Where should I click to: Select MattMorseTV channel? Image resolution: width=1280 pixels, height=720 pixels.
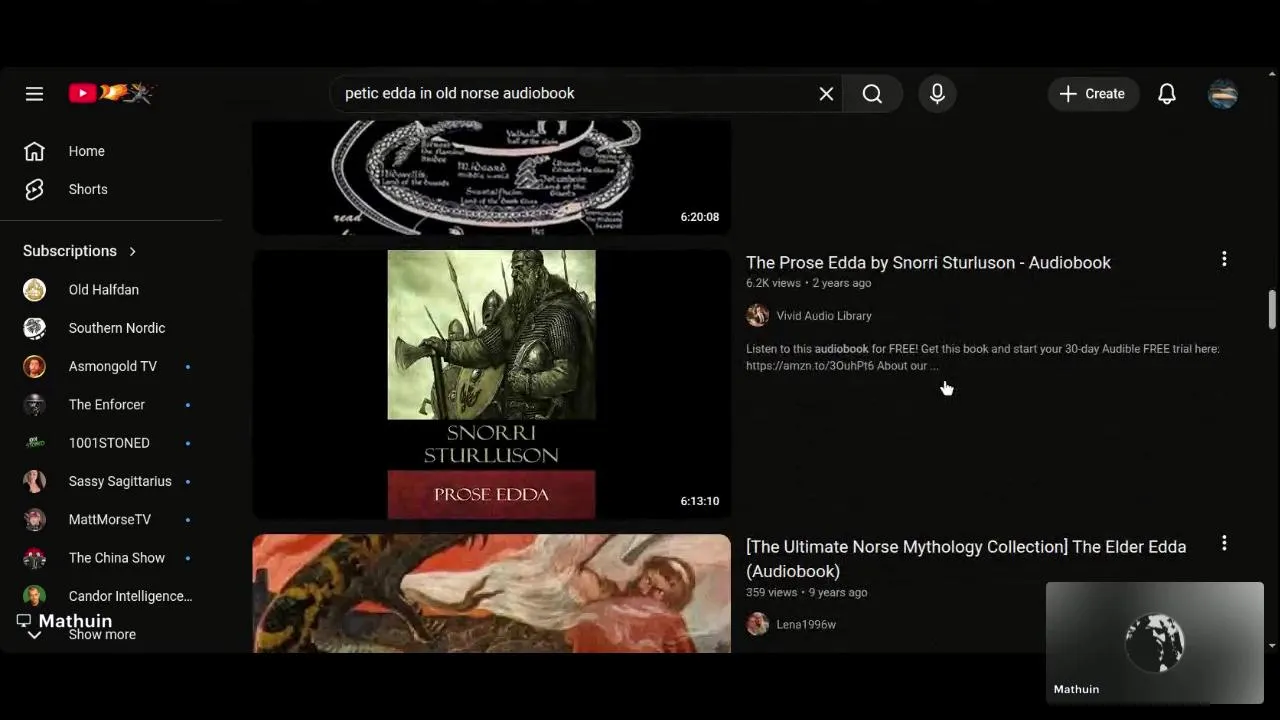111,520
